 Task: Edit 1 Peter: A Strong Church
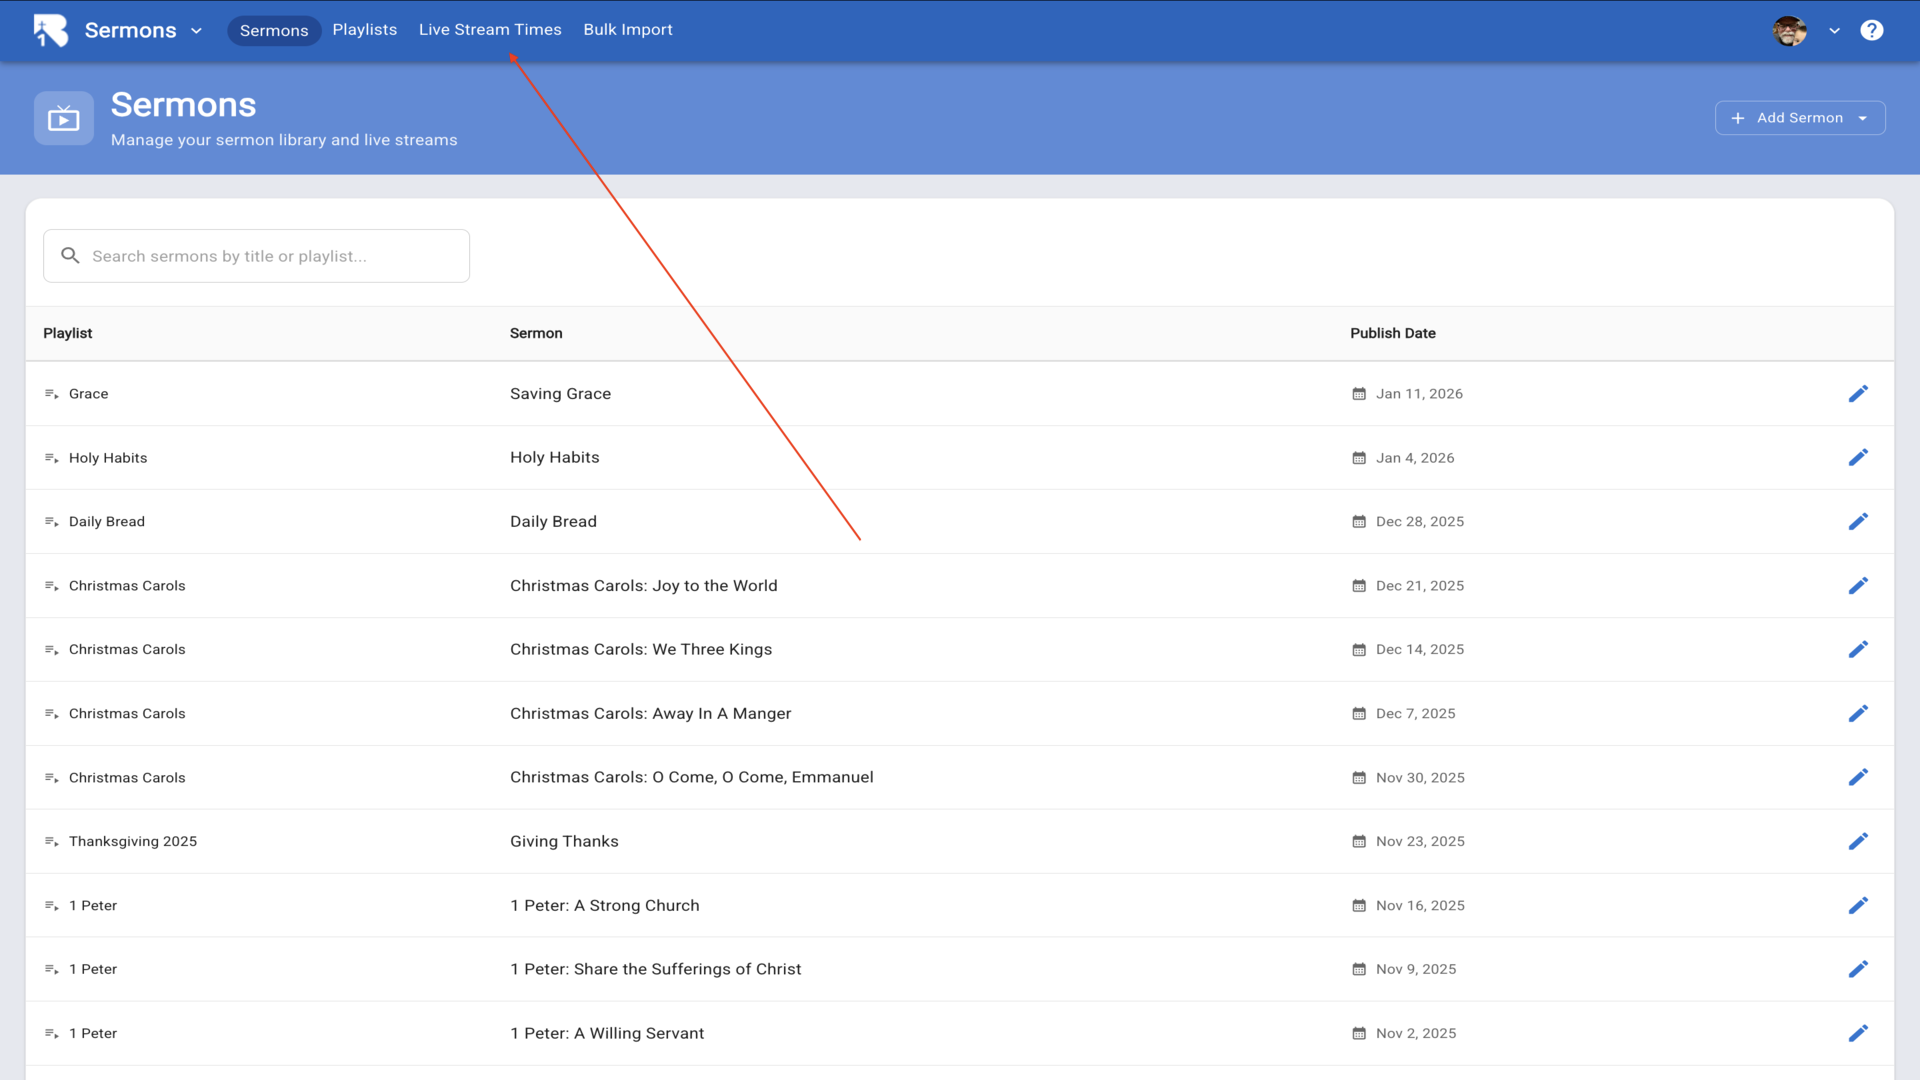pyautogui.click(x=1858, y=906)
